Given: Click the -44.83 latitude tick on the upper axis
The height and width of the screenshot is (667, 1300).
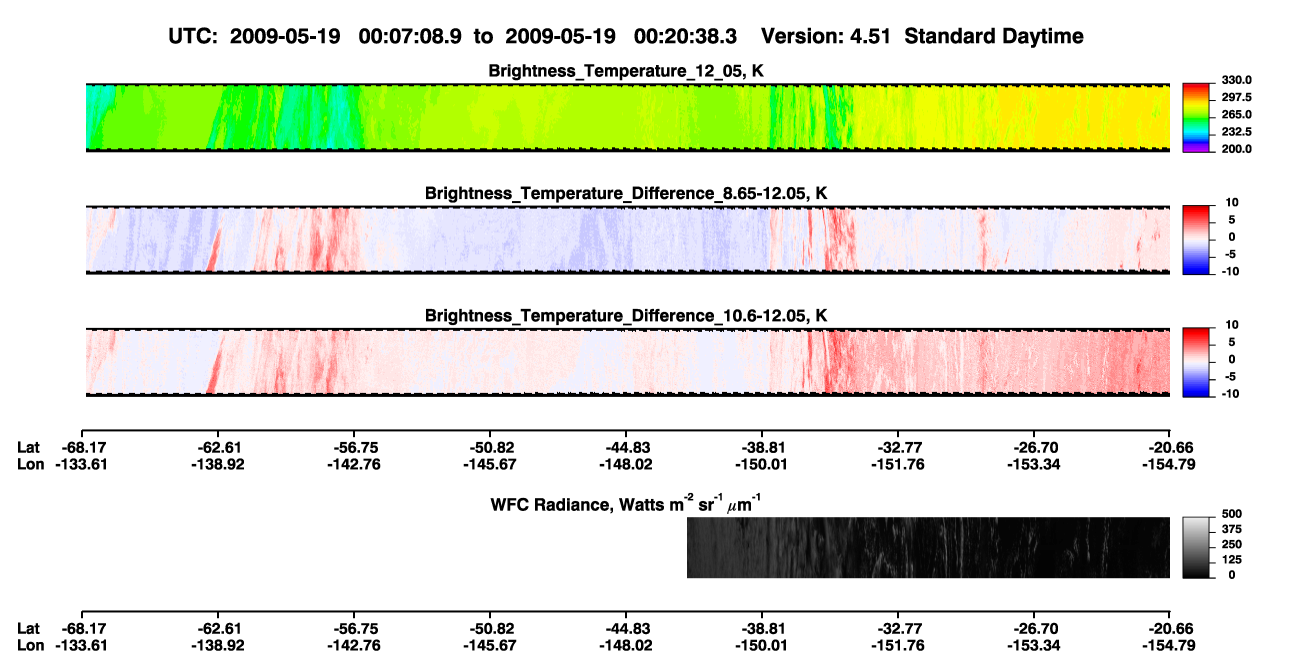Looking at the screenshot, I should [x=626, y=448].
